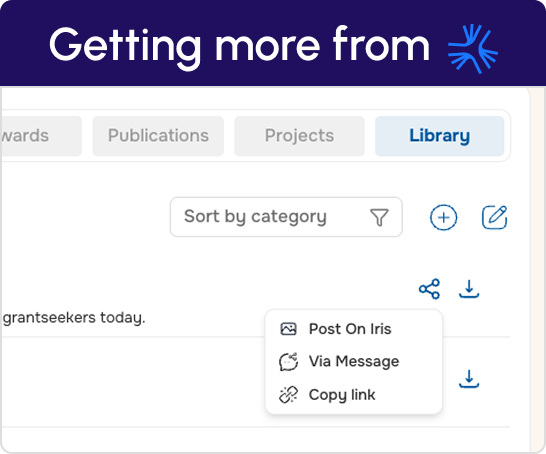Select the Library tab
The height and width of the screenshot is (454, 546).
point(439,136)
